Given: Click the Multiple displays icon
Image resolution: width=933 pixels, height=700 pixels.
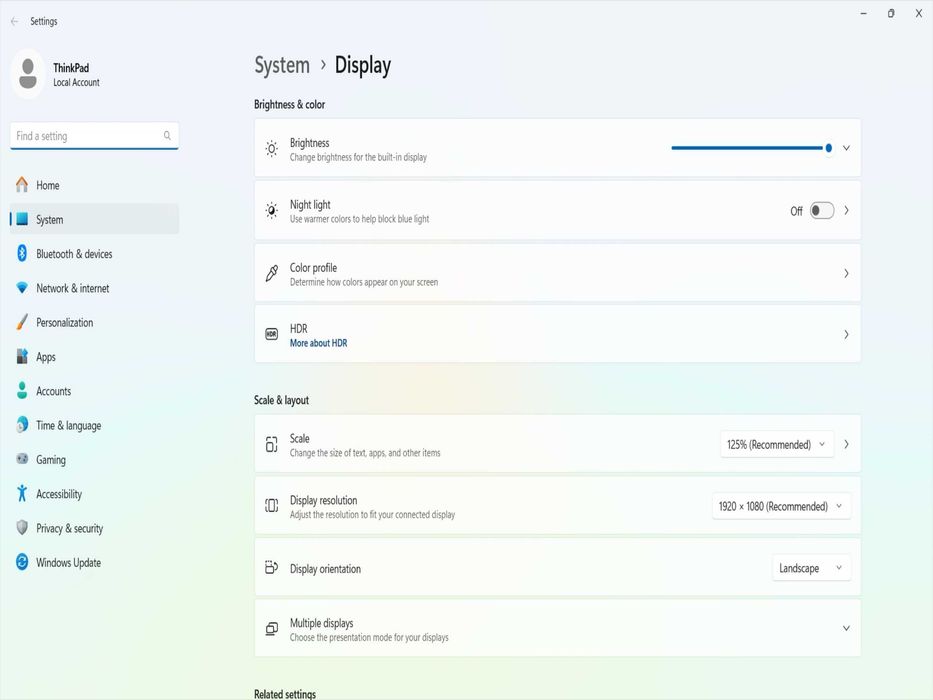Looking at the screenshot, I should tap(271, 629).
